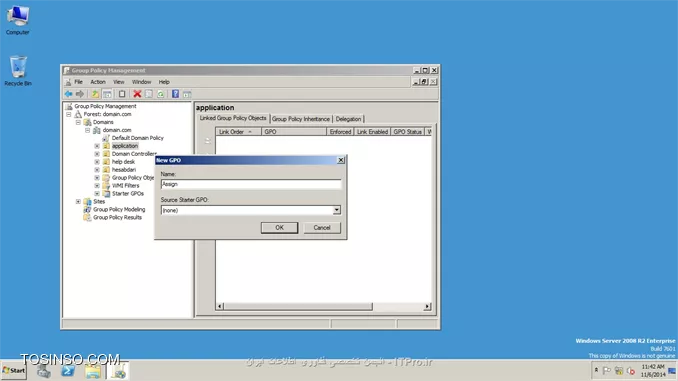The image size is (678, 381).
Task: Launch PowerShell from the taskbar
Action: tap(68, 371)
